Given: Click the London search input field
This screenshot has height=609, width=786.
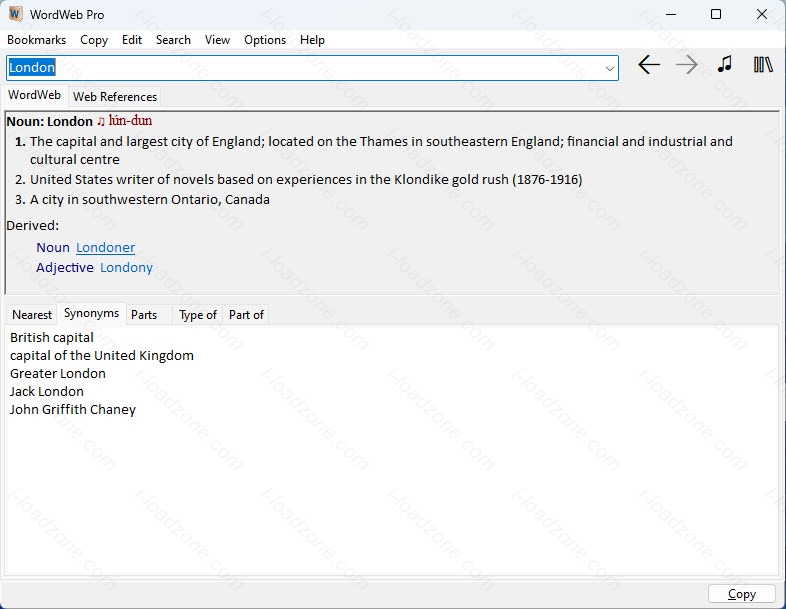Looking at the screenshot, I should click(x=312, y=68).
